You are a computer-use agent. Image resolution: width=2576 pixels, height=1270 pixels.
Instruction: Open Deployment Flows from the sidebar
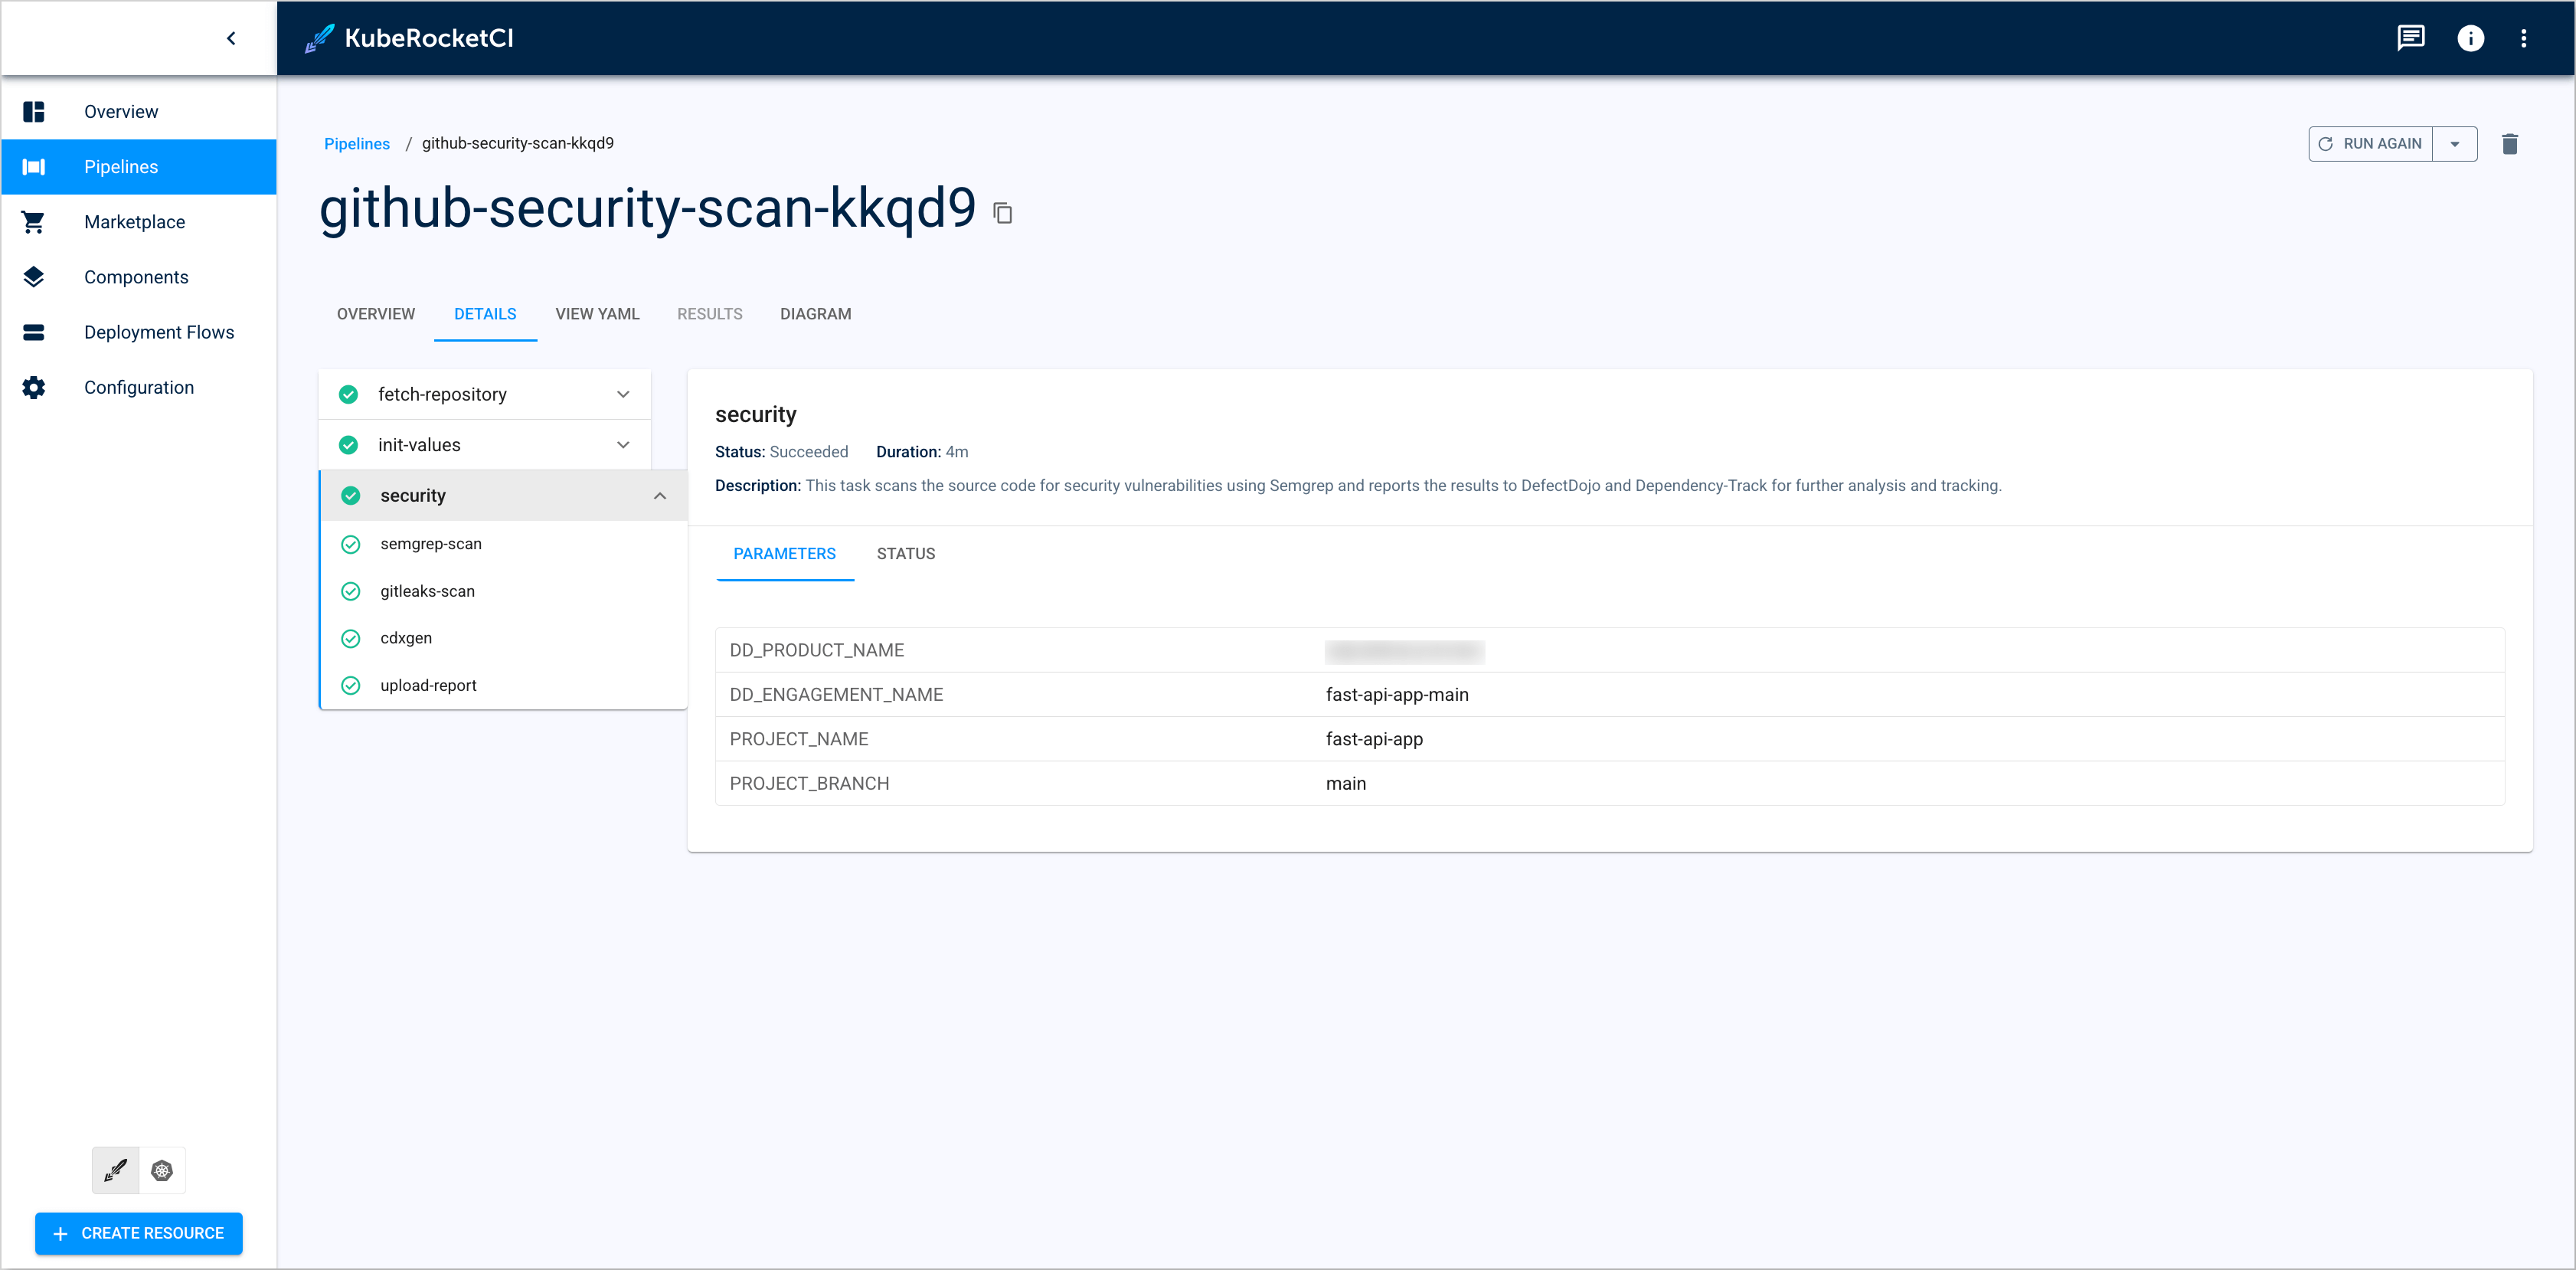click(158, 331)
